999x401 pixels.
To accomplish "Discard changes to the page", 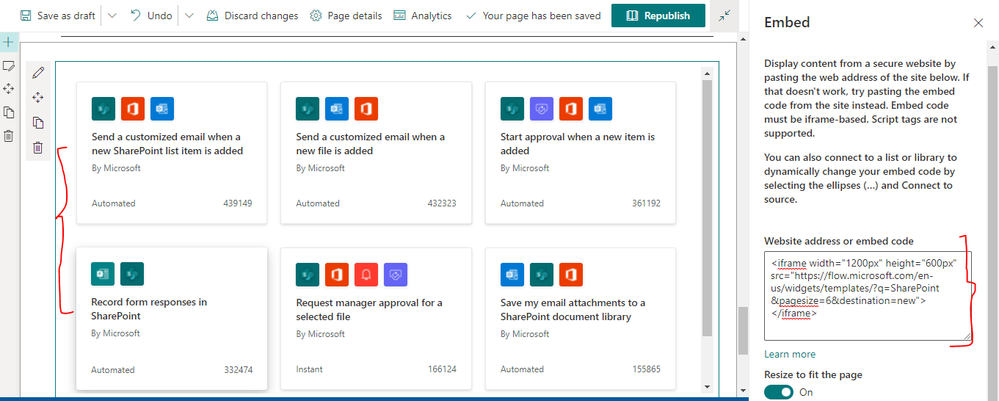I will (x=252, y=15).
